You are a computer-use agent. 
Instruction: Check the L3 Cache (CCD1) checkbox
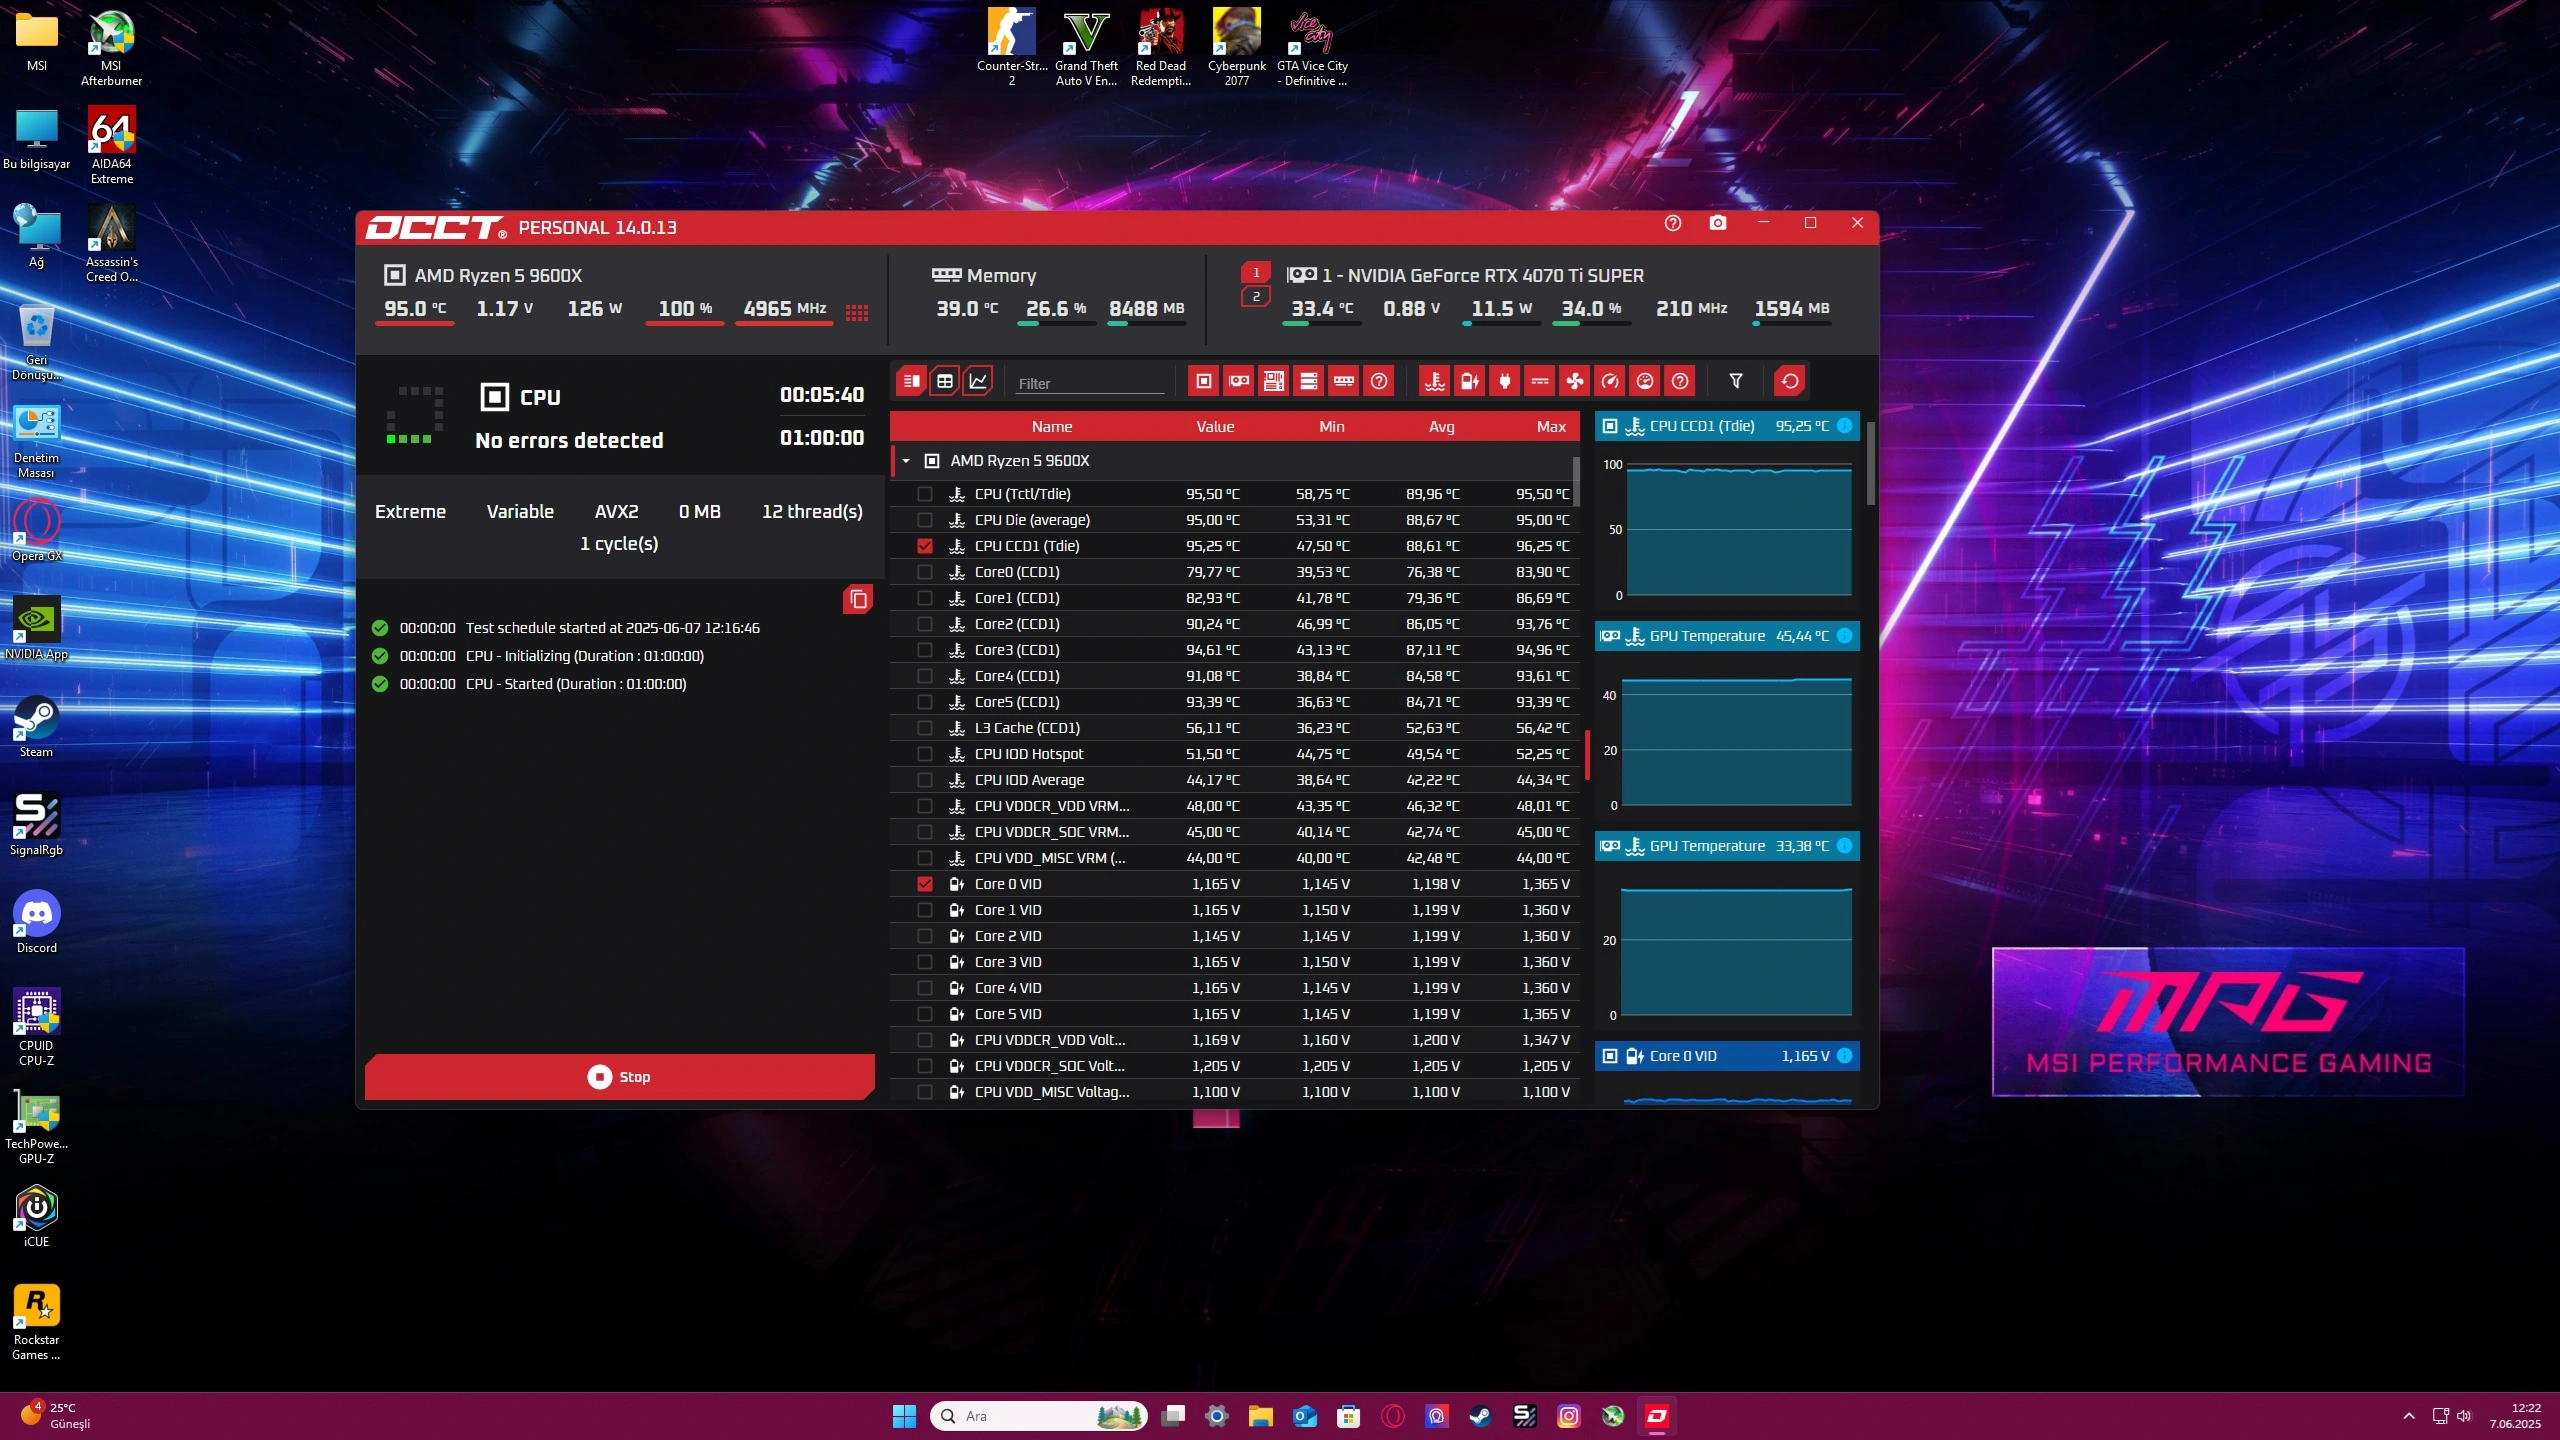tap(925, 728)
